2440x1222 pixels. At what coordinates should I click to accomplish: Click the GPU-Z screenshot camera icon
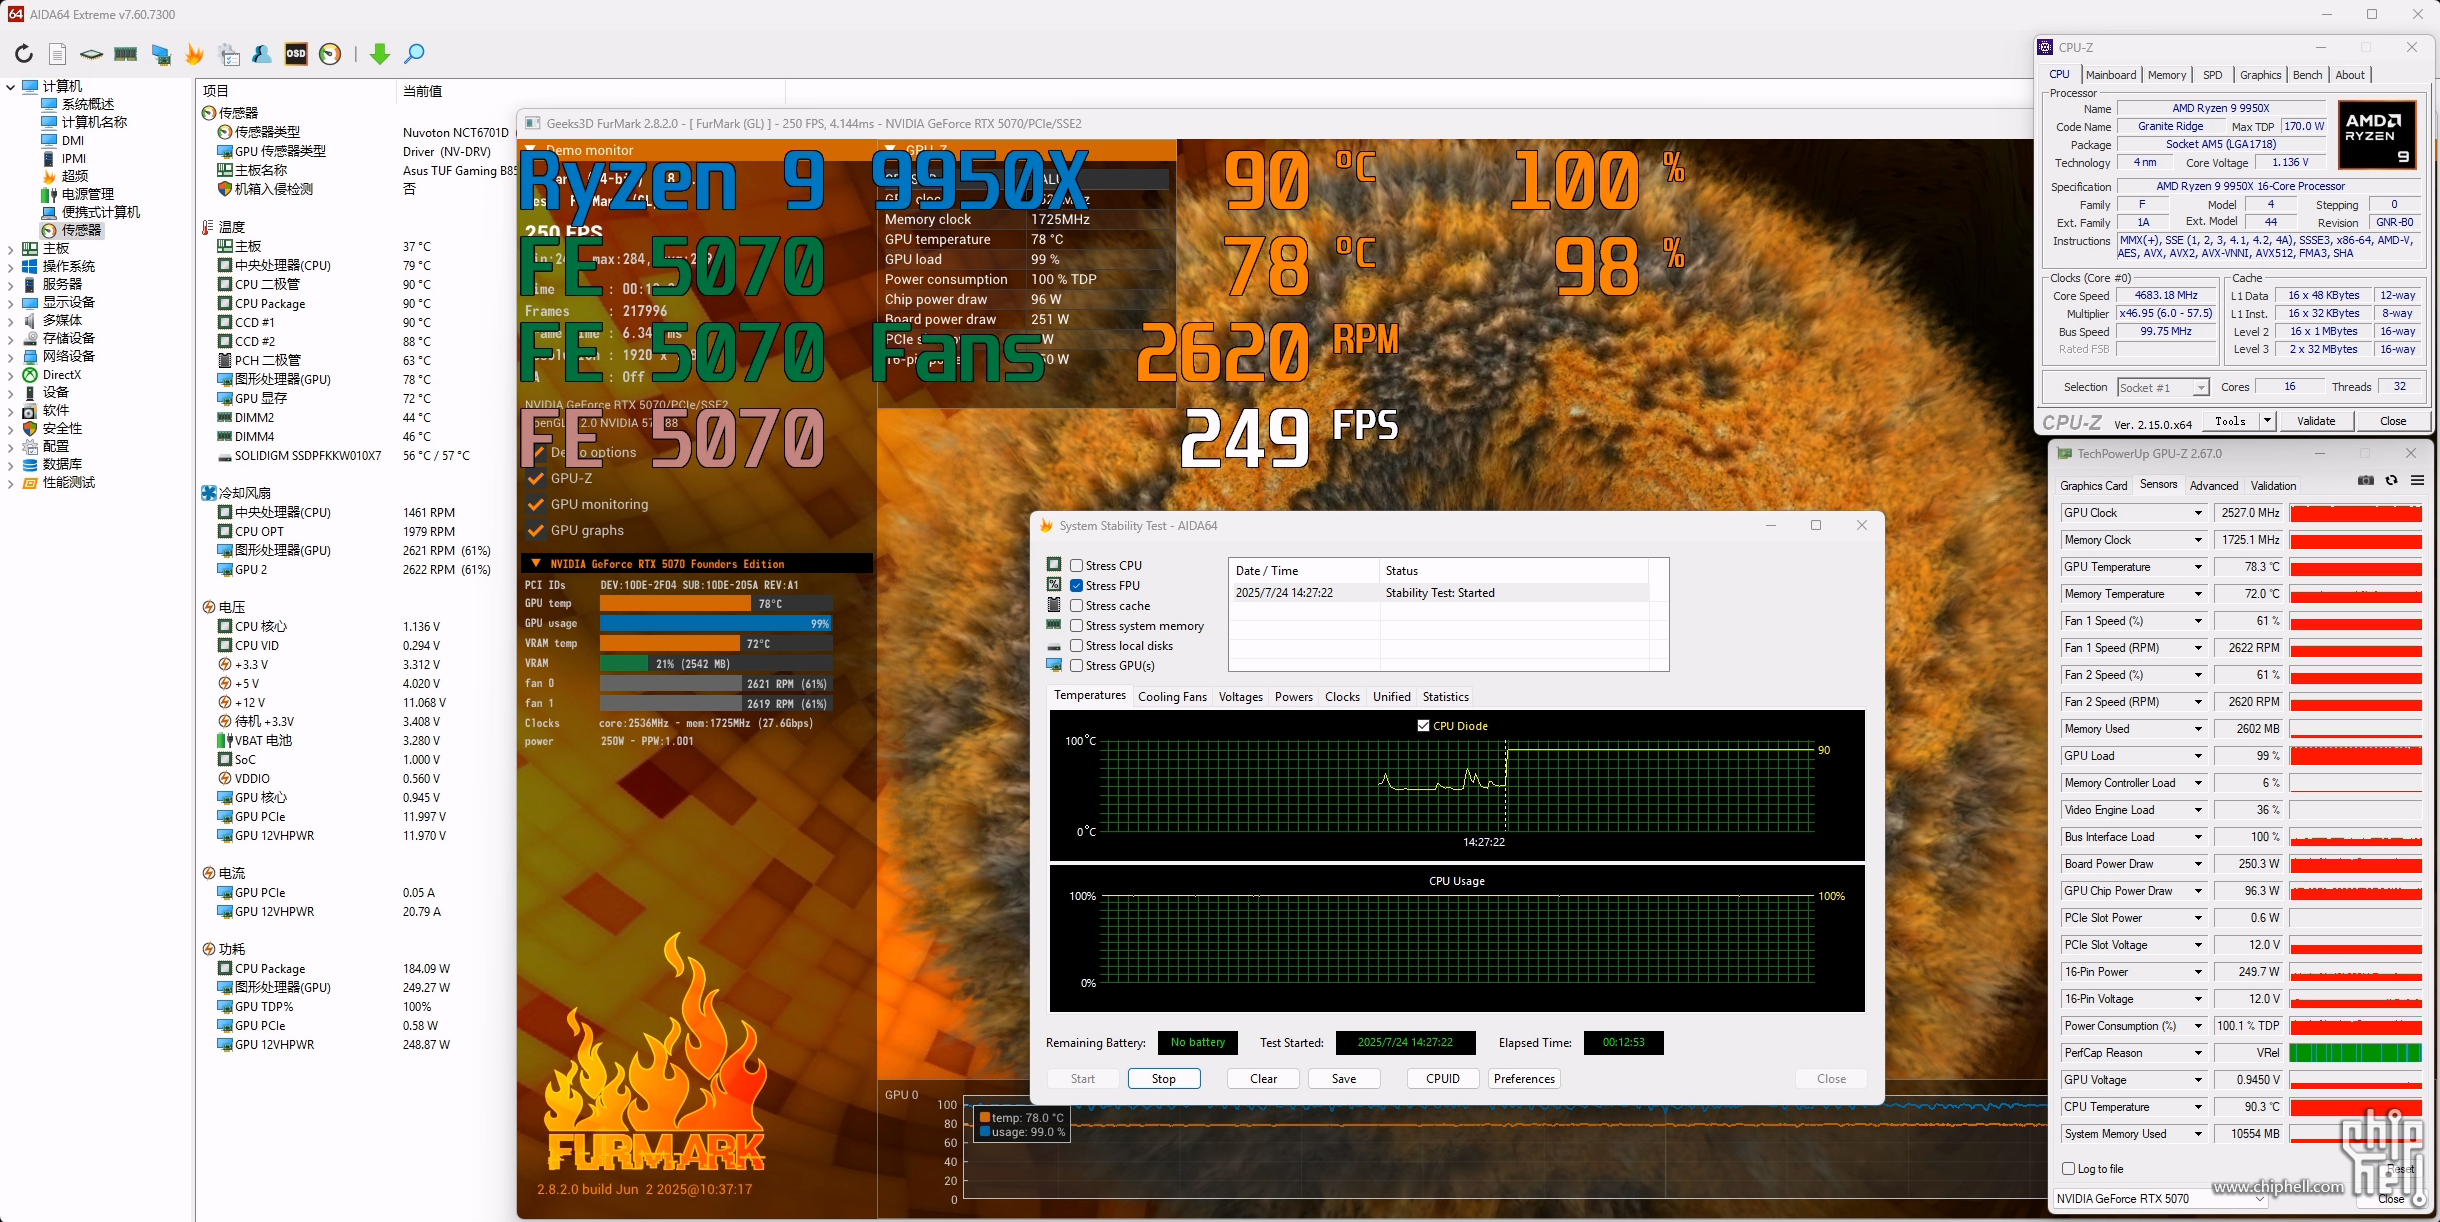point(2365,481)
